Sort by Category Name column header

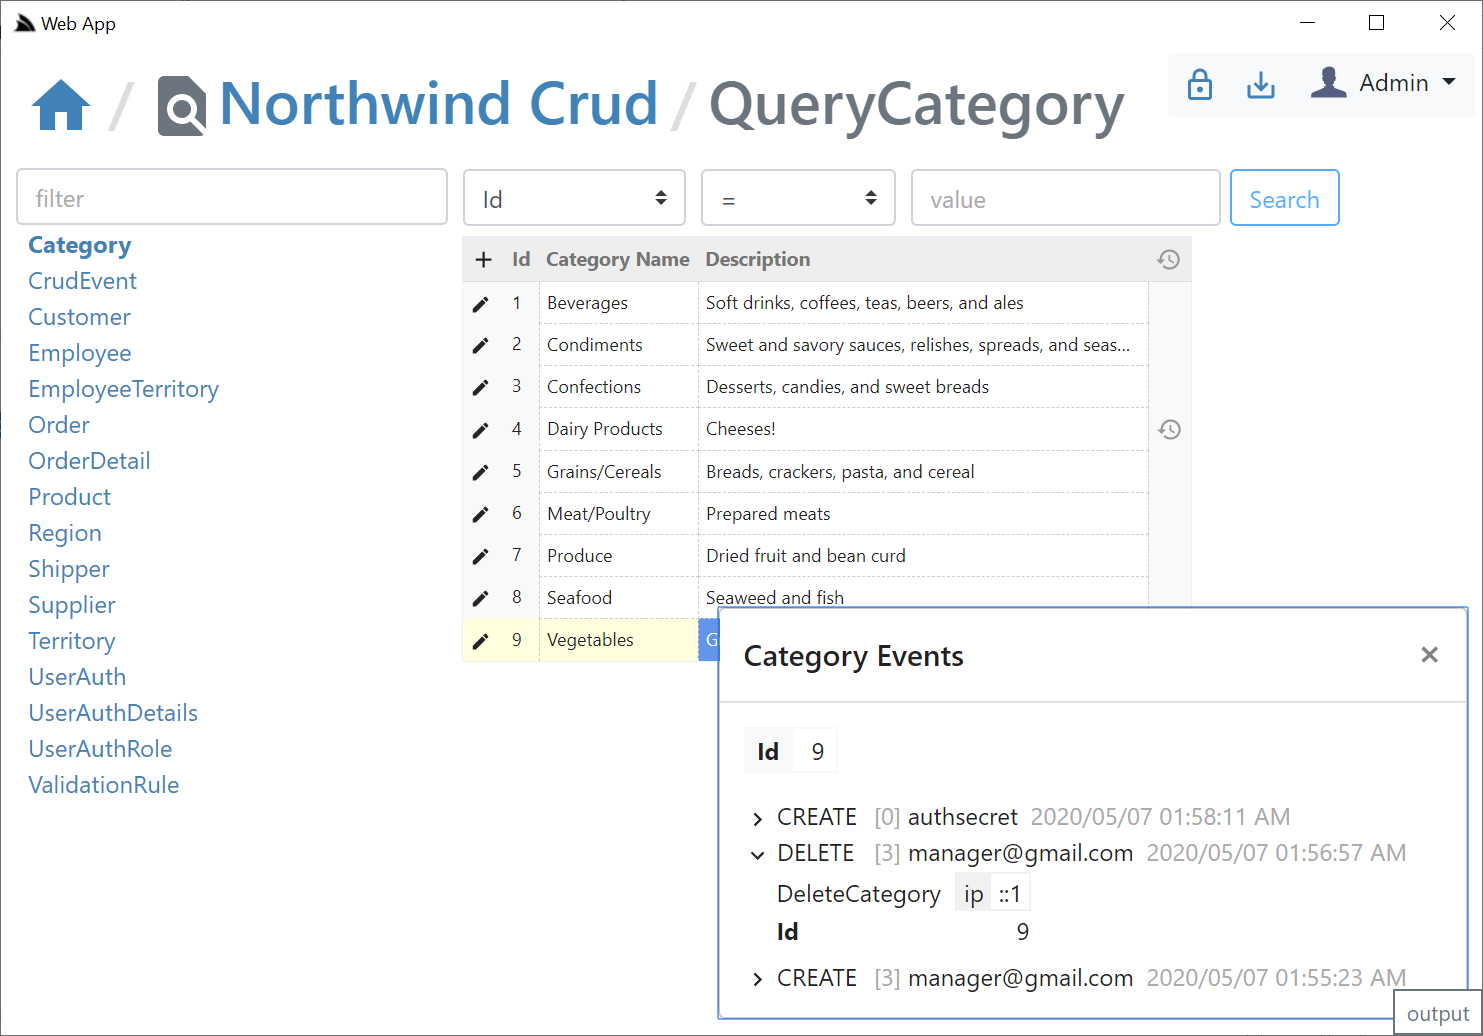click(x=618, y=260)
